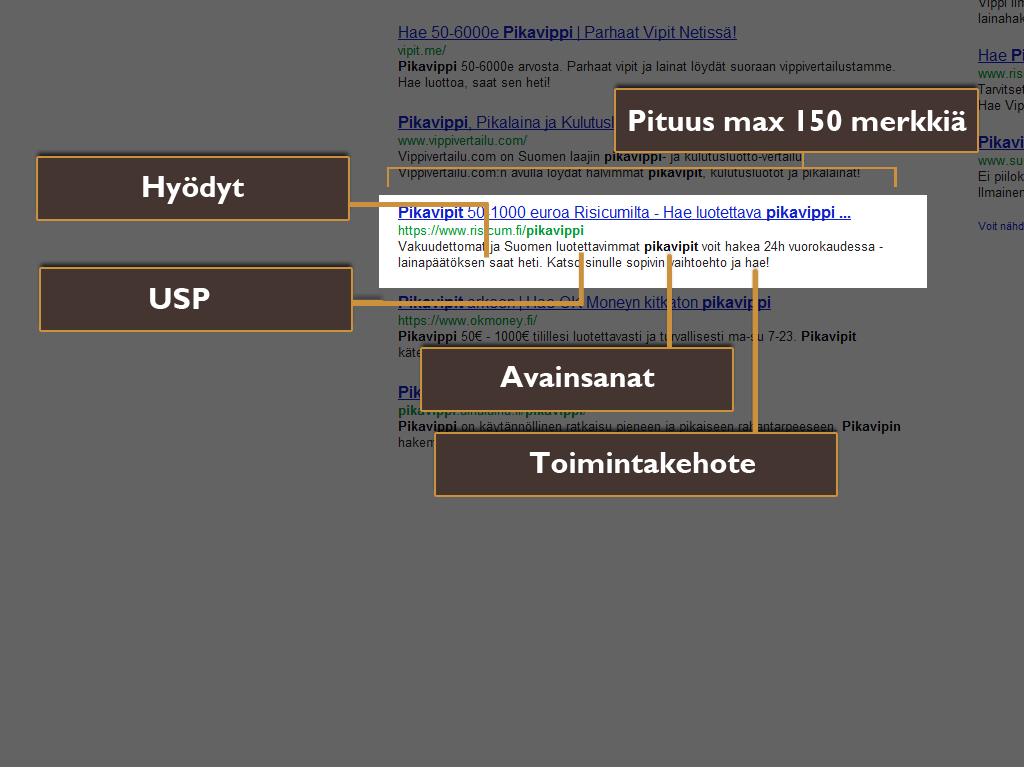Click the vipit.me/ green URL
The height and width of the screenshot is (768, 1024).
point(422,51)
